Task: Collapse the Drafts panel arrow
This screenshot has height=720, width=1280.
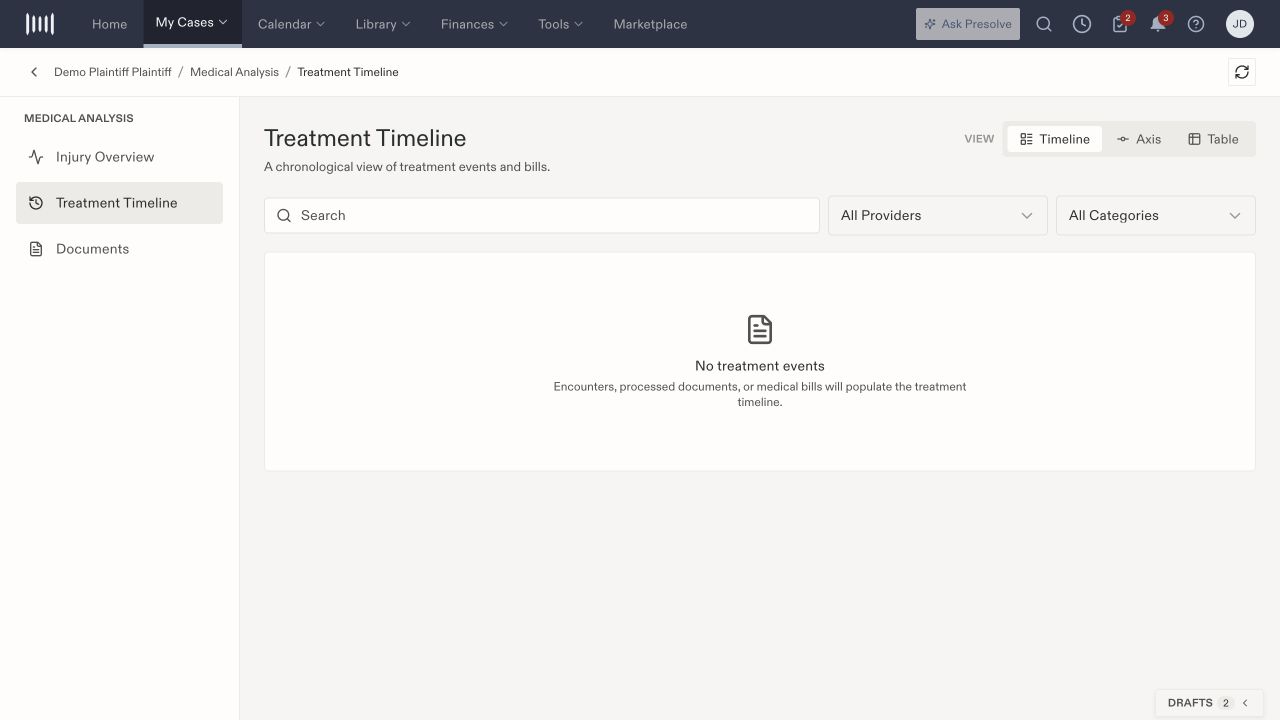Action: (x=1245, y=703)
